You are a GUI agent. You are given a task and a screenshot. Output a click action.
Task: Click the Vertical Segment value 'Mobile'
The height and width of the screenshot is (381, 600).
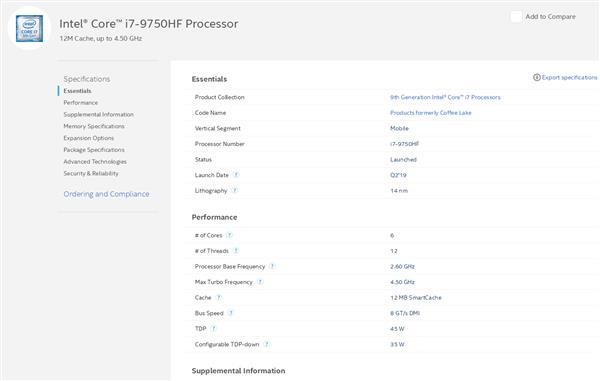399,129
